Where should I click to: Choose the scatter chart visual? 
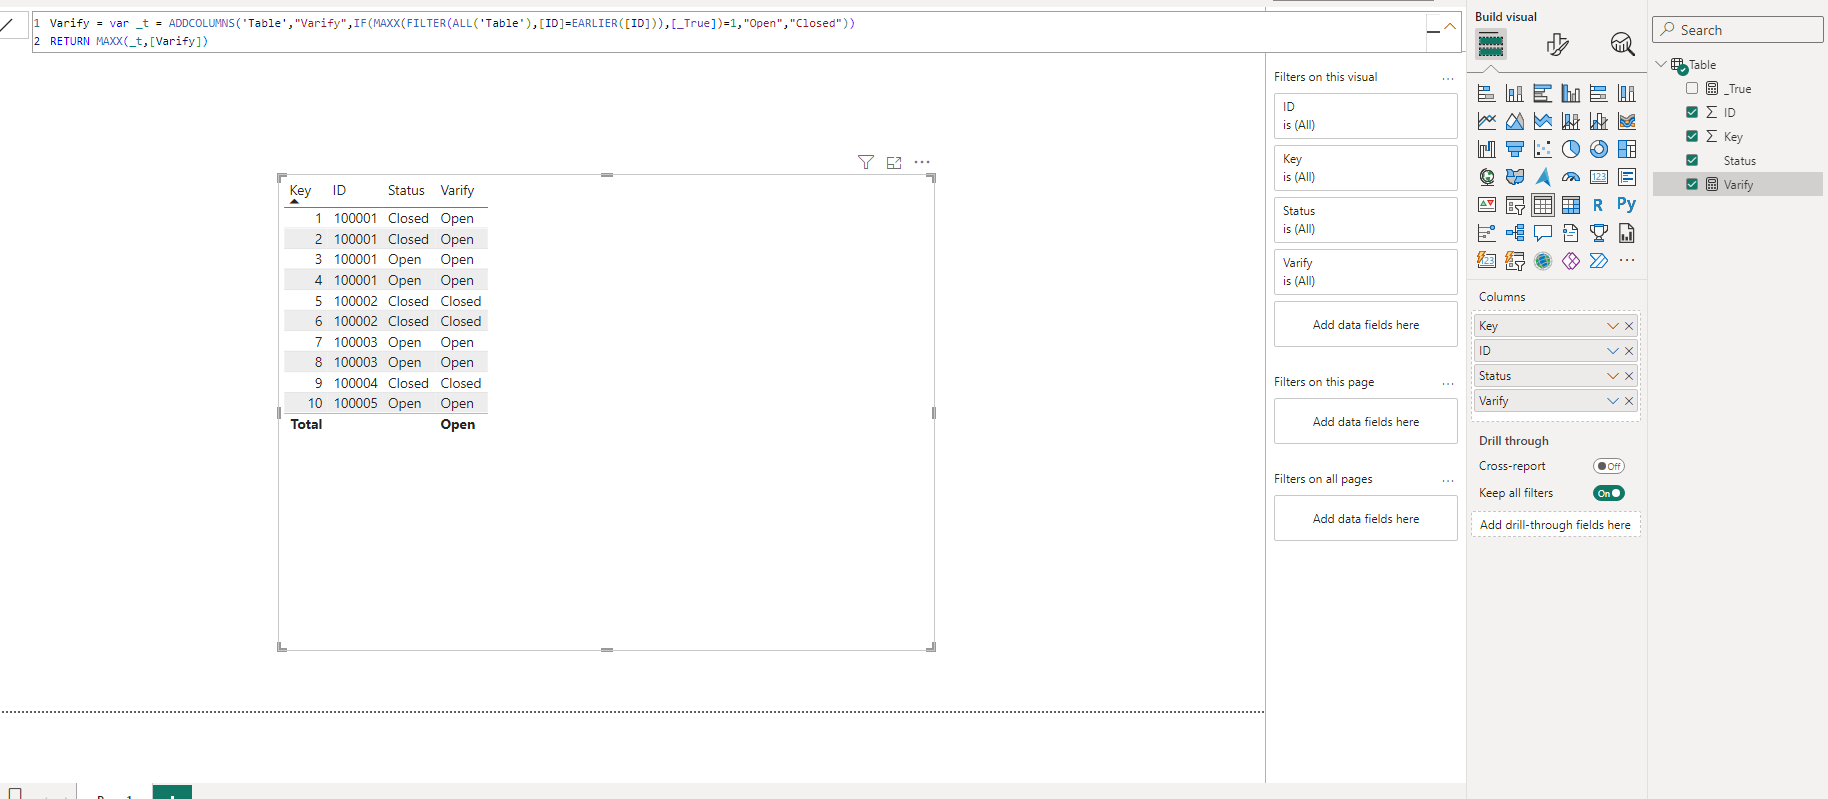[x=1543, y=149]
